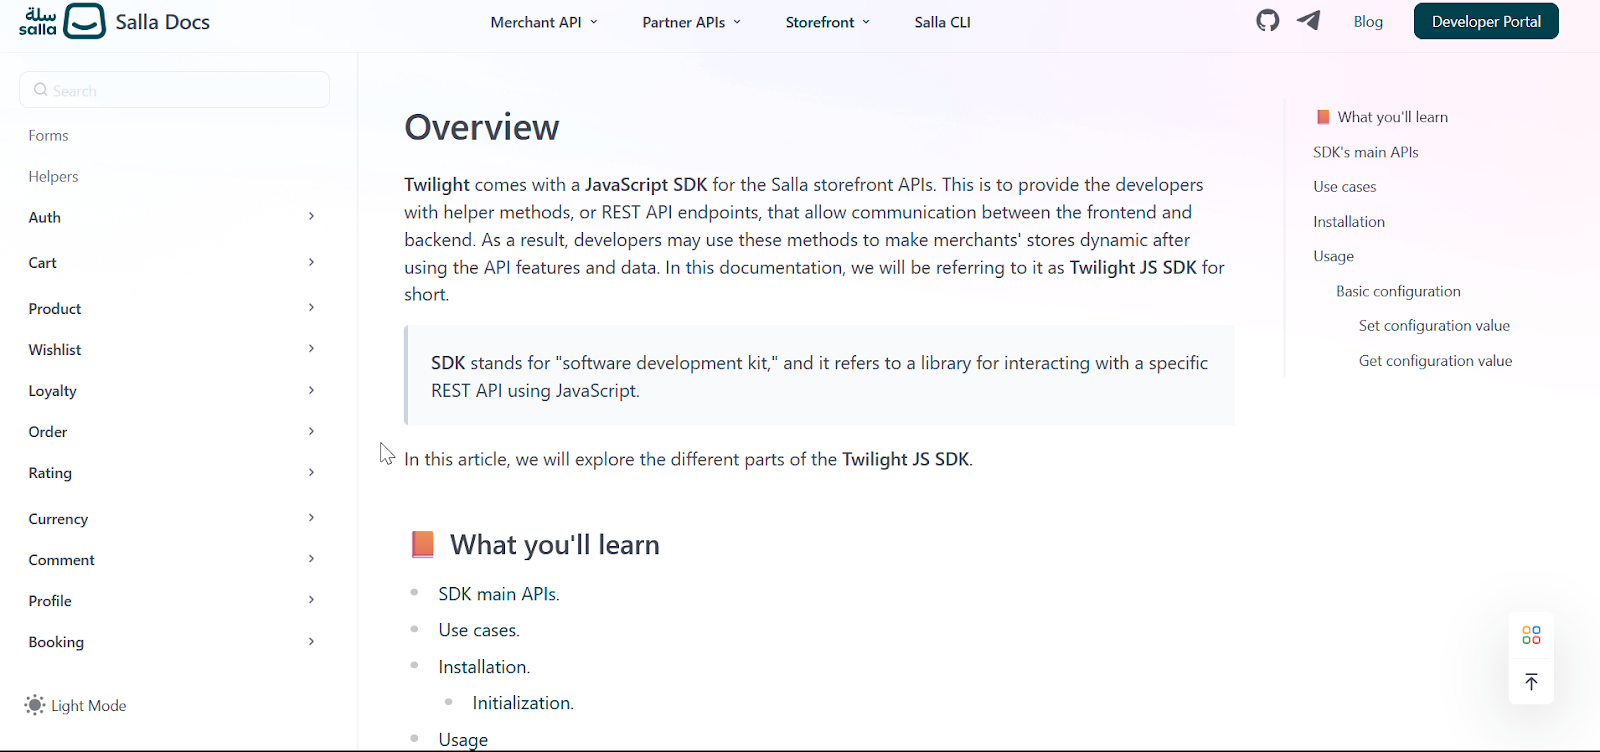Click the What you'll learn heading

(534, 545)
